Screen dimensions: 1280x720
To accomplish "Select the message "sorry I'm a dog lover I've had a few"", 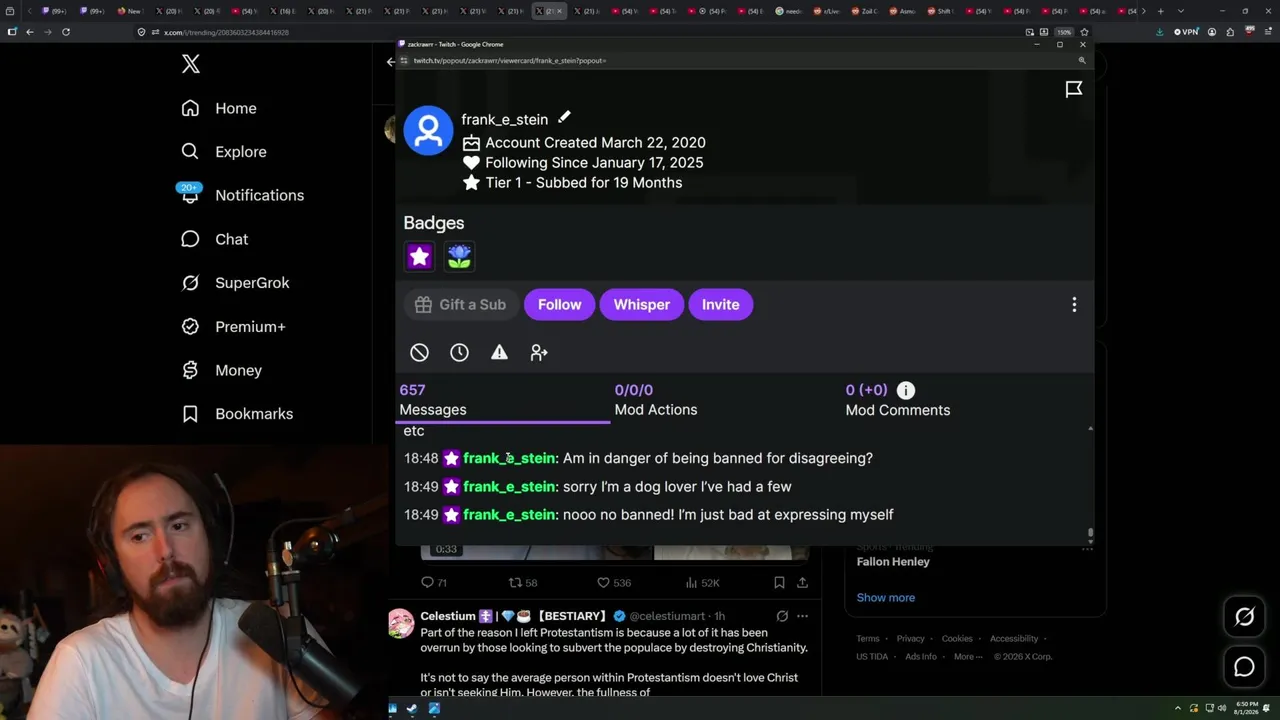I will 677,486.
